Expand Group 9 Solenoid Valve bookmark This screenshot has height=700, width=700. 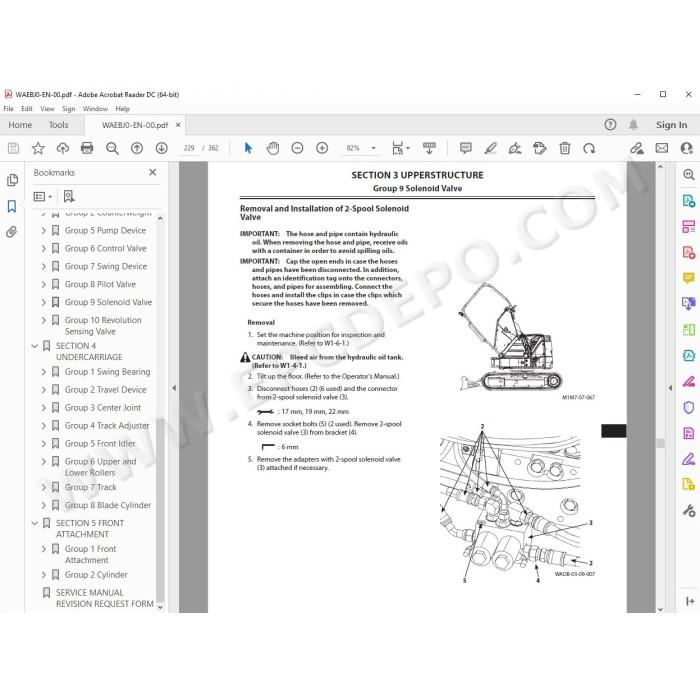(43, 302)
